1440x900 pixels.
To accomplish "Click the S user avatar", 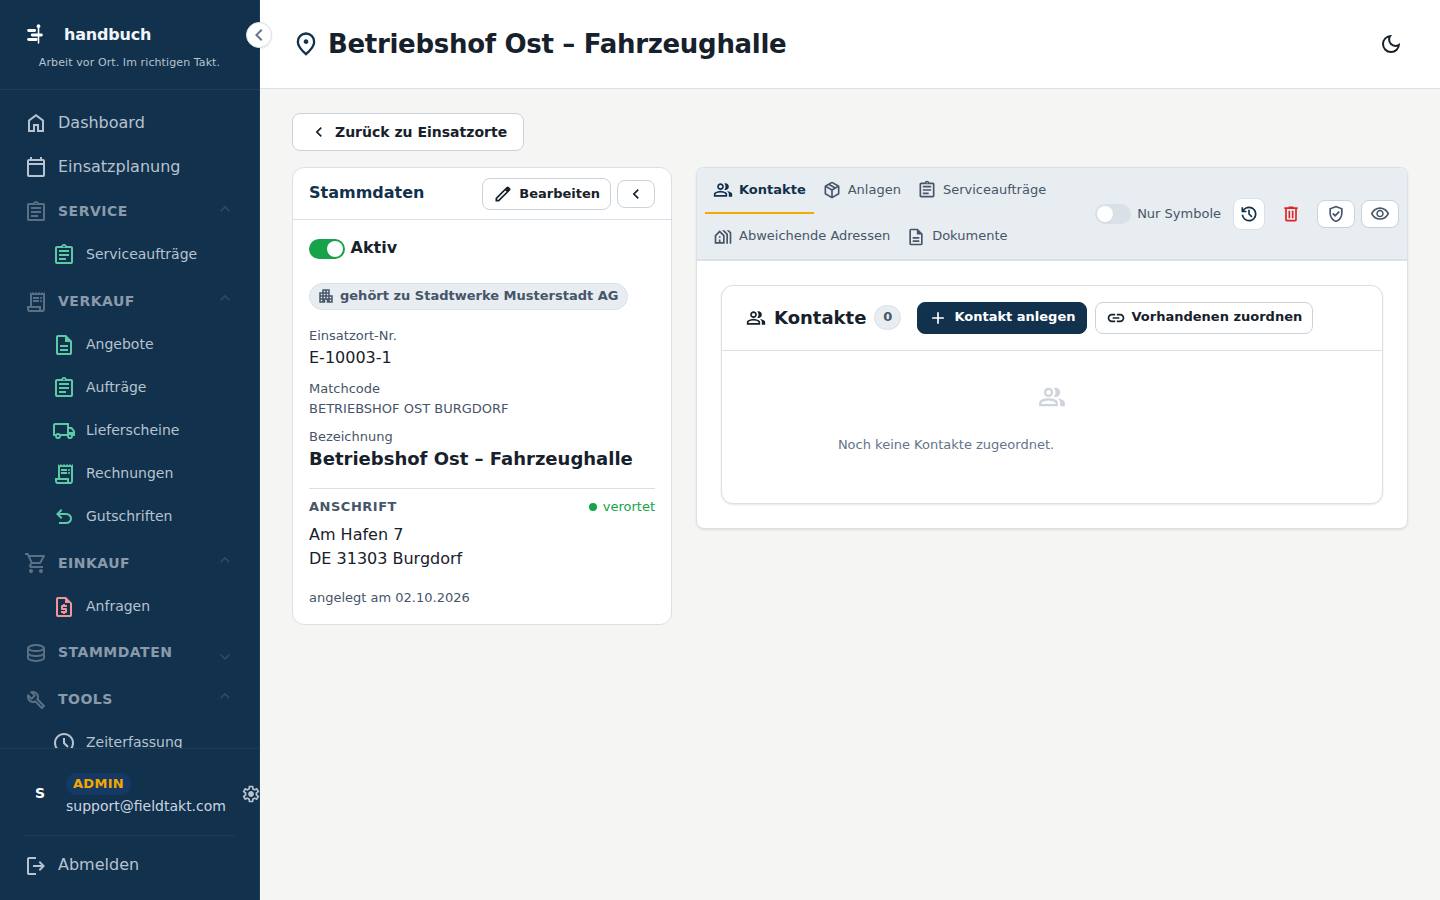I will pos(40,794).
